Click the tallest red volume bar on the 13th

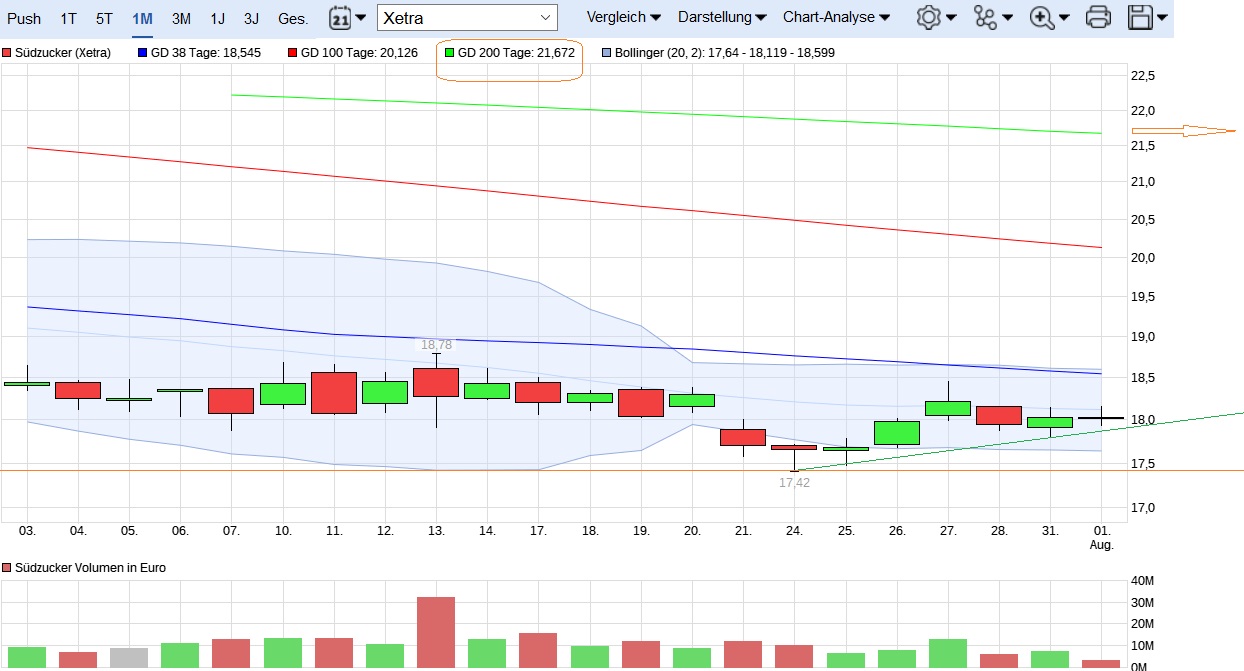click(x=436, y=633)
